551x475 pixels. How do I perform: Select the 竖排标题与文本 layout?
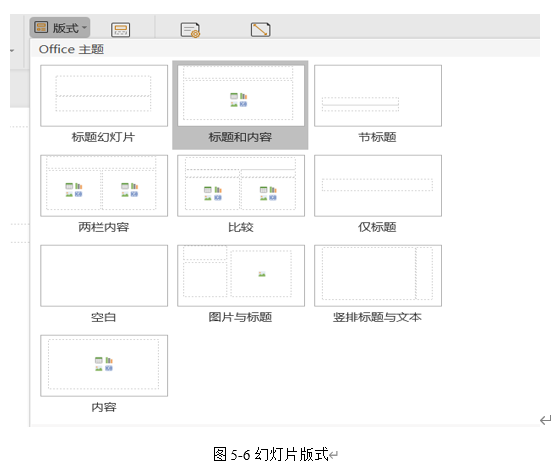pyautogui.click(x=378, y=276)
